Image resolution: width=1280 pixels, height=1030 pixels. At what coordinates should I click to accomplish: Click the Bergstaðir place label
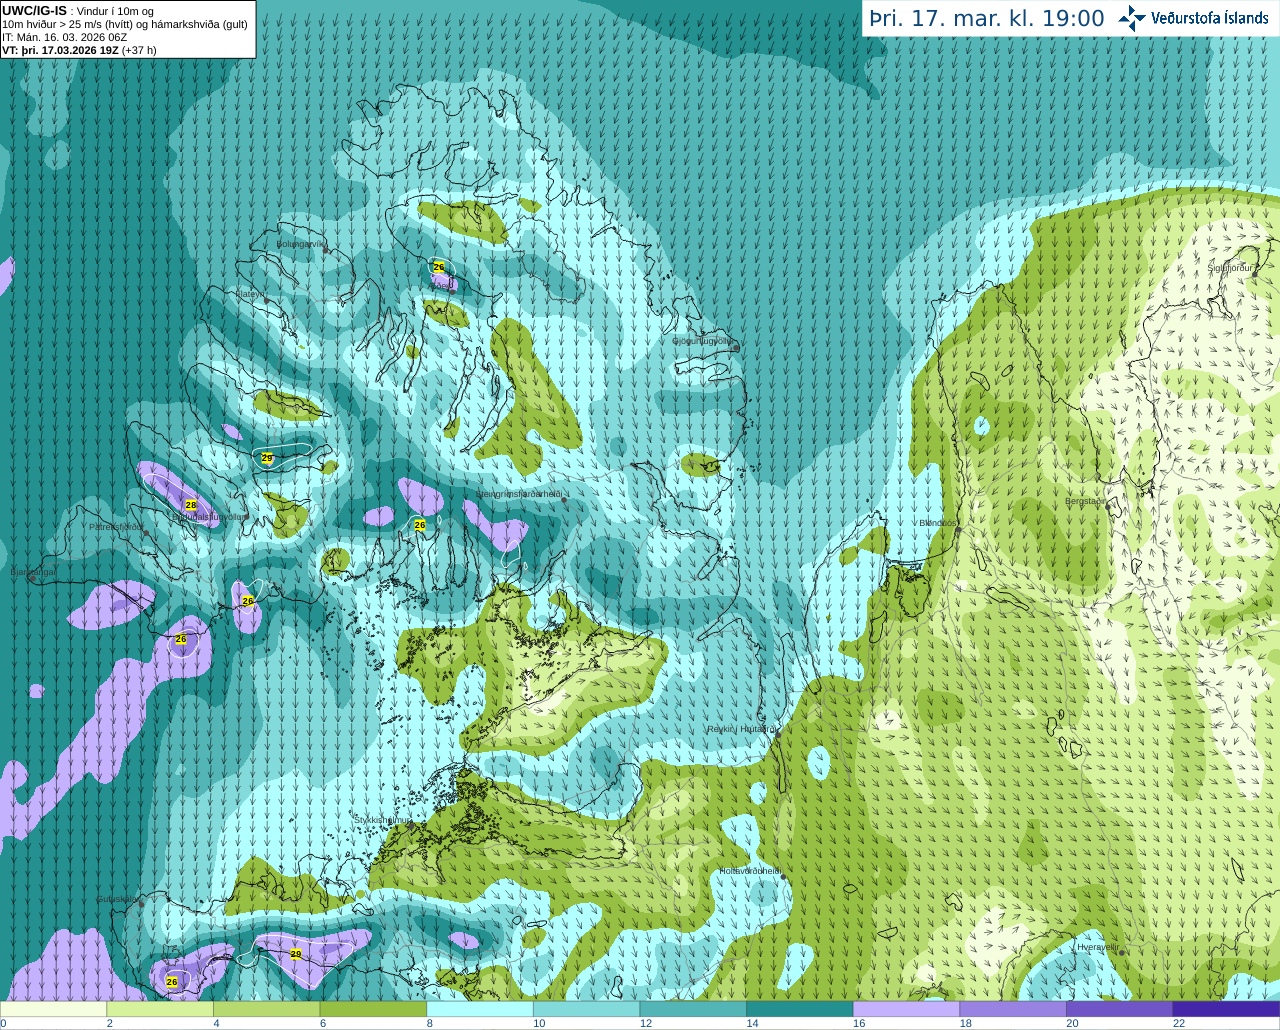pos(1085,501)
